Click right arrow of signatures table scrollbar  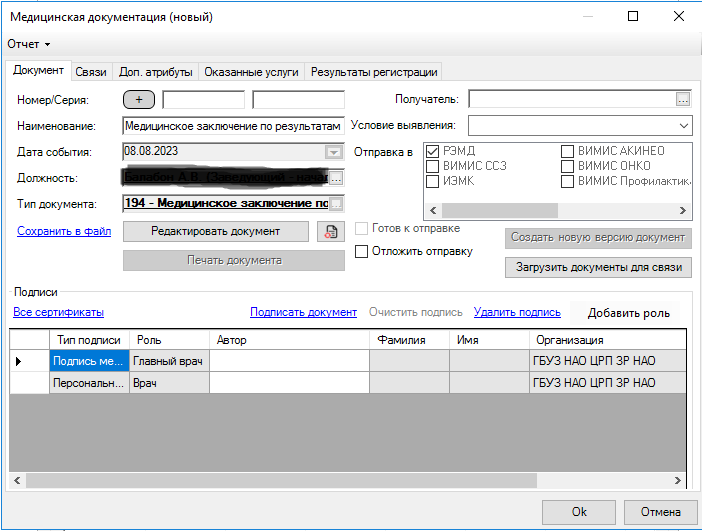click(677, 480)
